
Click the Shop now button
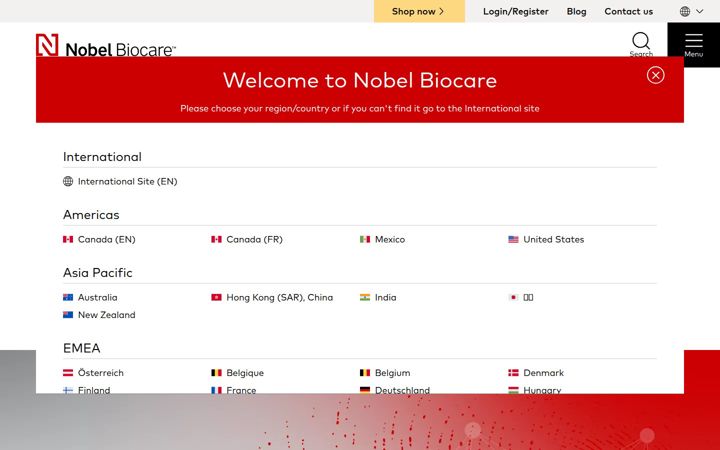point(419,11)
